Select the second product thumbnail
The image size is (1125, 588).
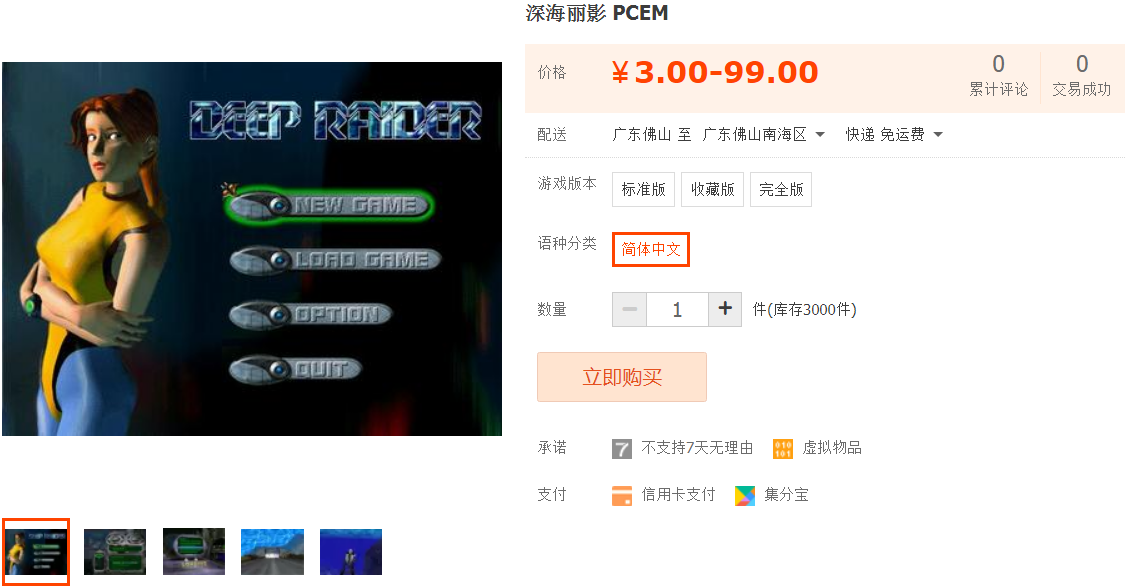(x=115, y=552)
